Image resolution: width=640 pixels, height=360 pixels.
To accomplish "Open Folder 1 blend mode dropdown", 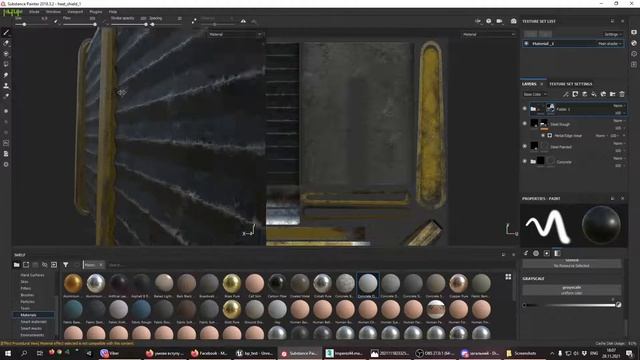I will point(619,106).
